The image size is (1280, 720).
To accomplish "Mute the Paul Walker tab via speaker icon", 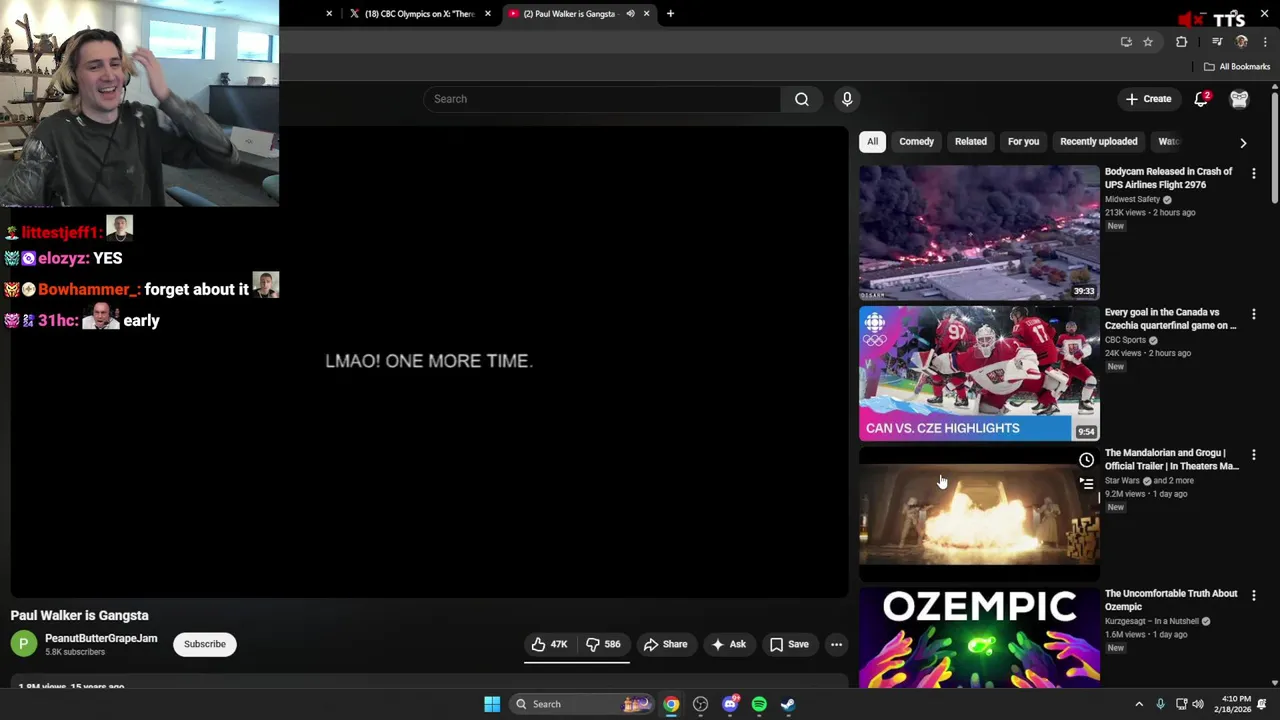I will point(630,14).
